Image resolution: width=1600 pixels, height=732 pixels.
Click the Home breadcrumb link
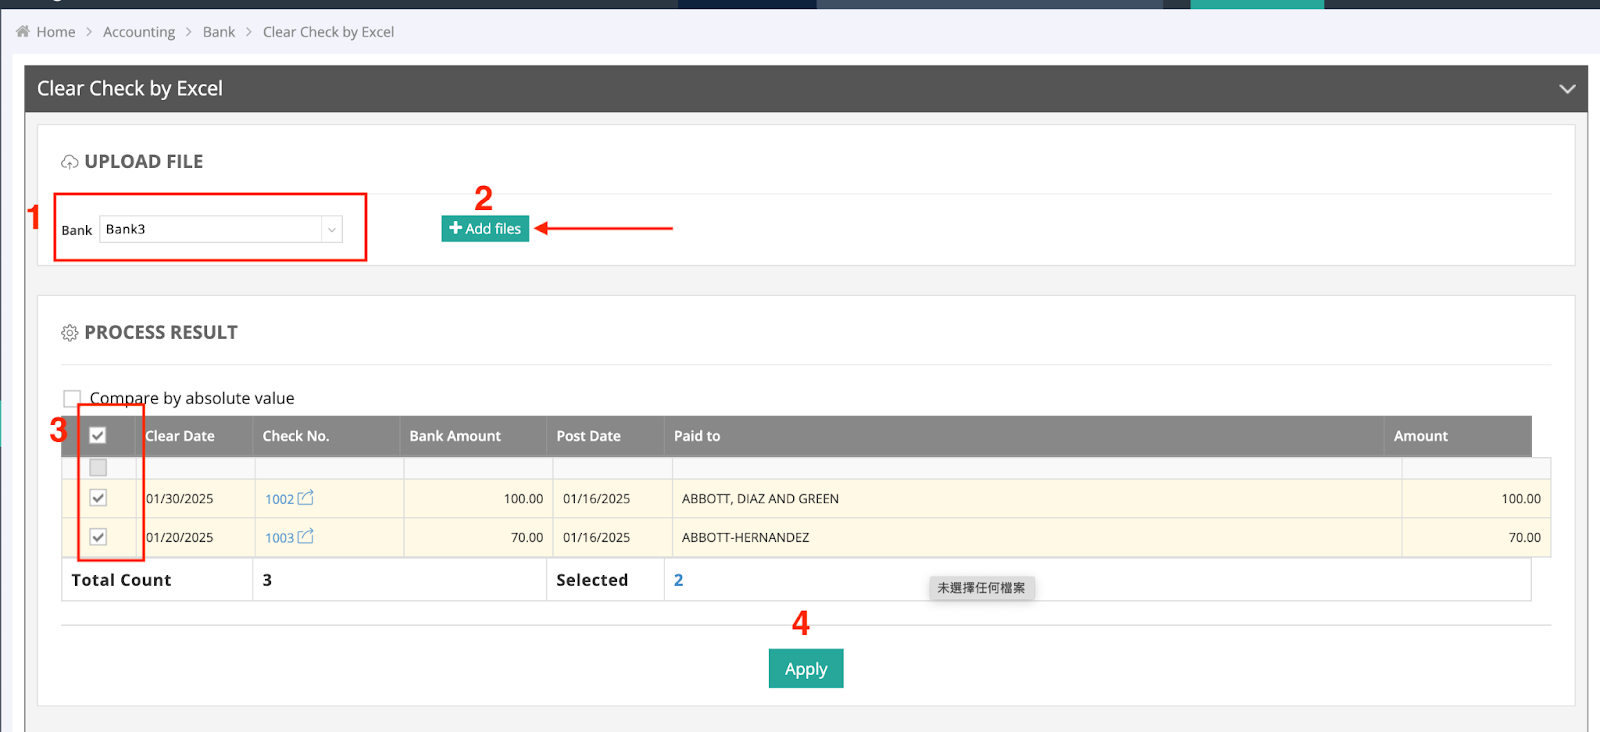(x=56, y=32)
